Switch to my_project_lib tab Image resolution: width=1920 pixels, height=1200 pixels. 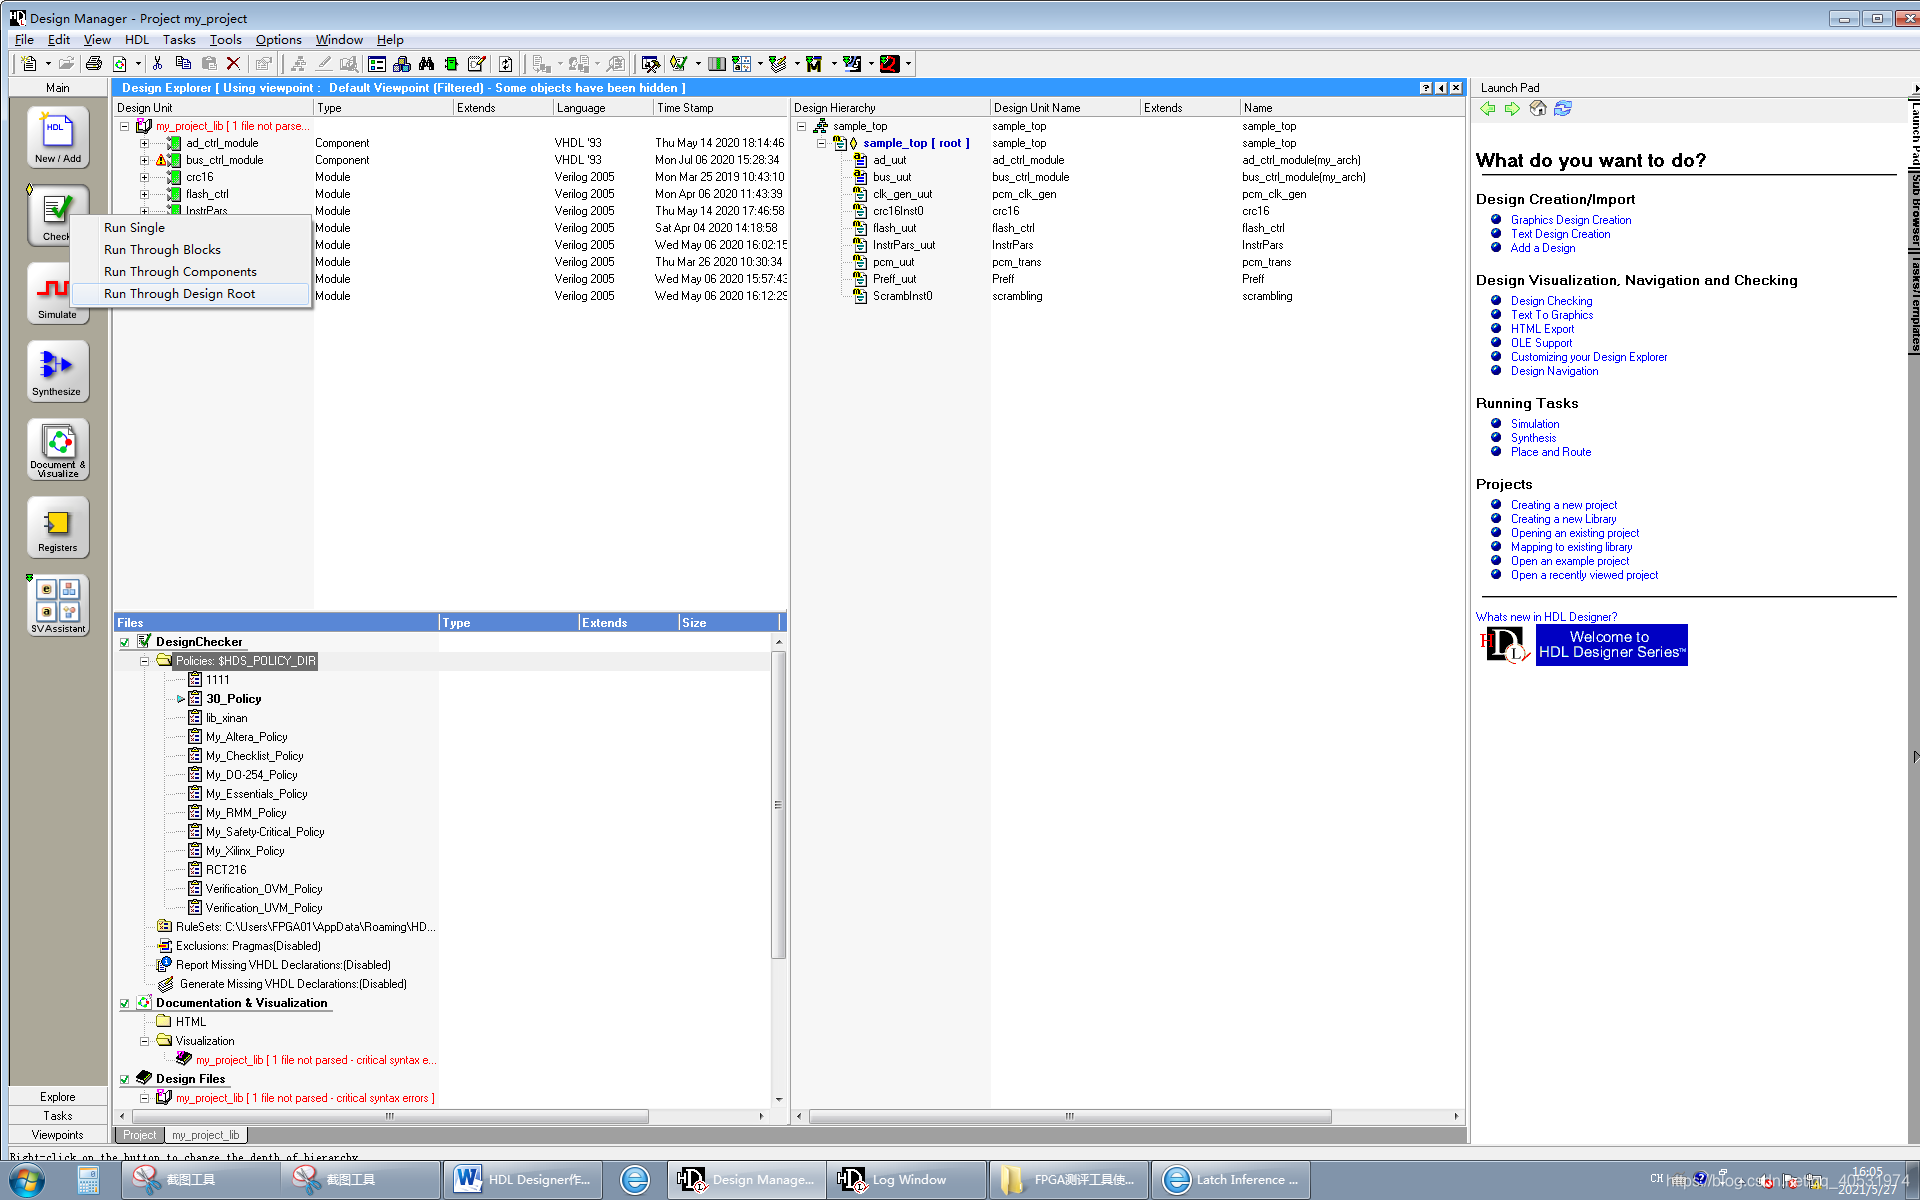tap(205, 1135)
